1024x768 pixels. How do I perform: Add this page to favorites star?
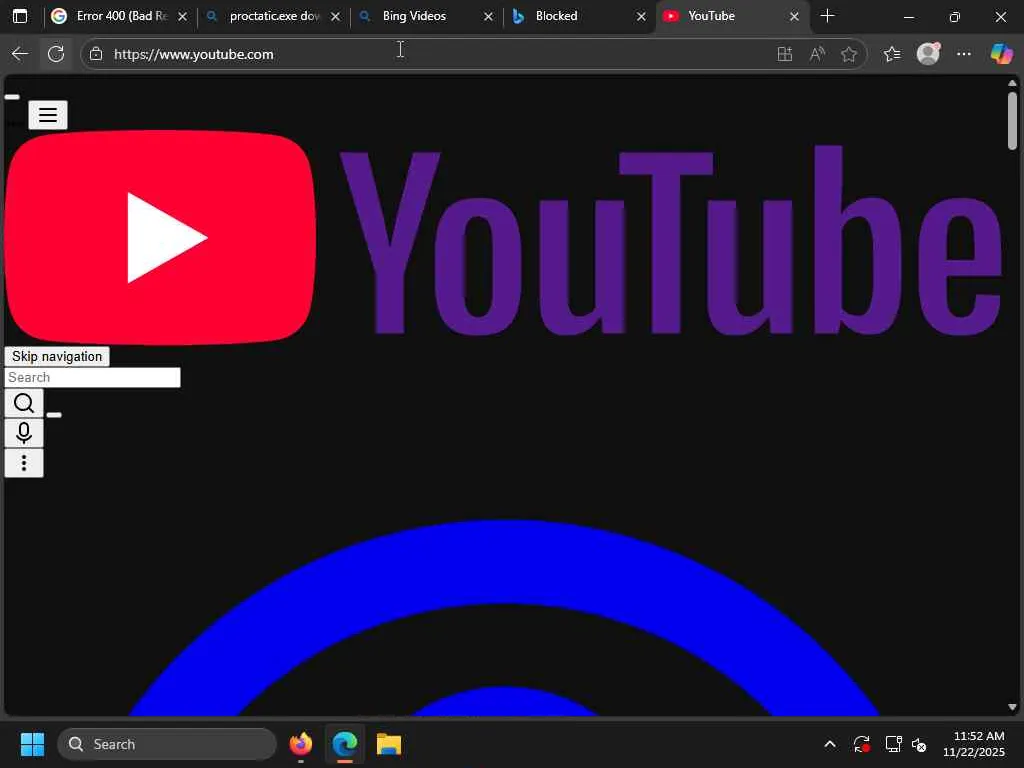click(849, 54)
